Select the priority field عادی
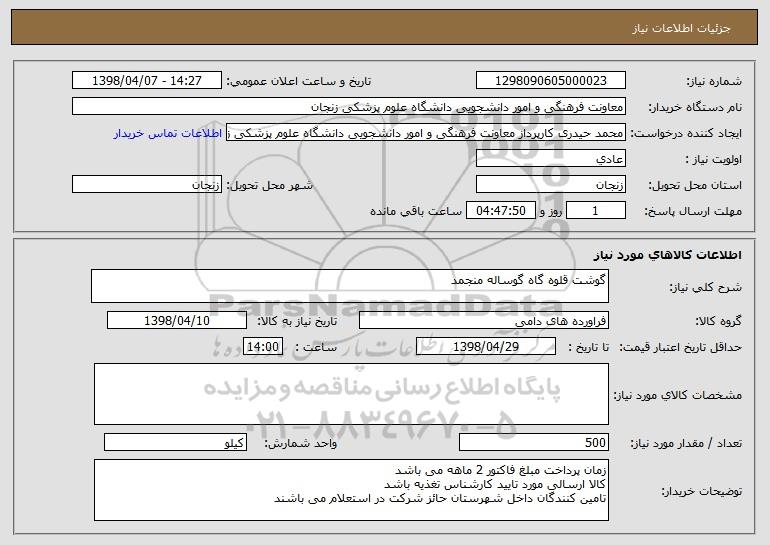The width and height of the screenshot is (770, 545). coord(550,159)
